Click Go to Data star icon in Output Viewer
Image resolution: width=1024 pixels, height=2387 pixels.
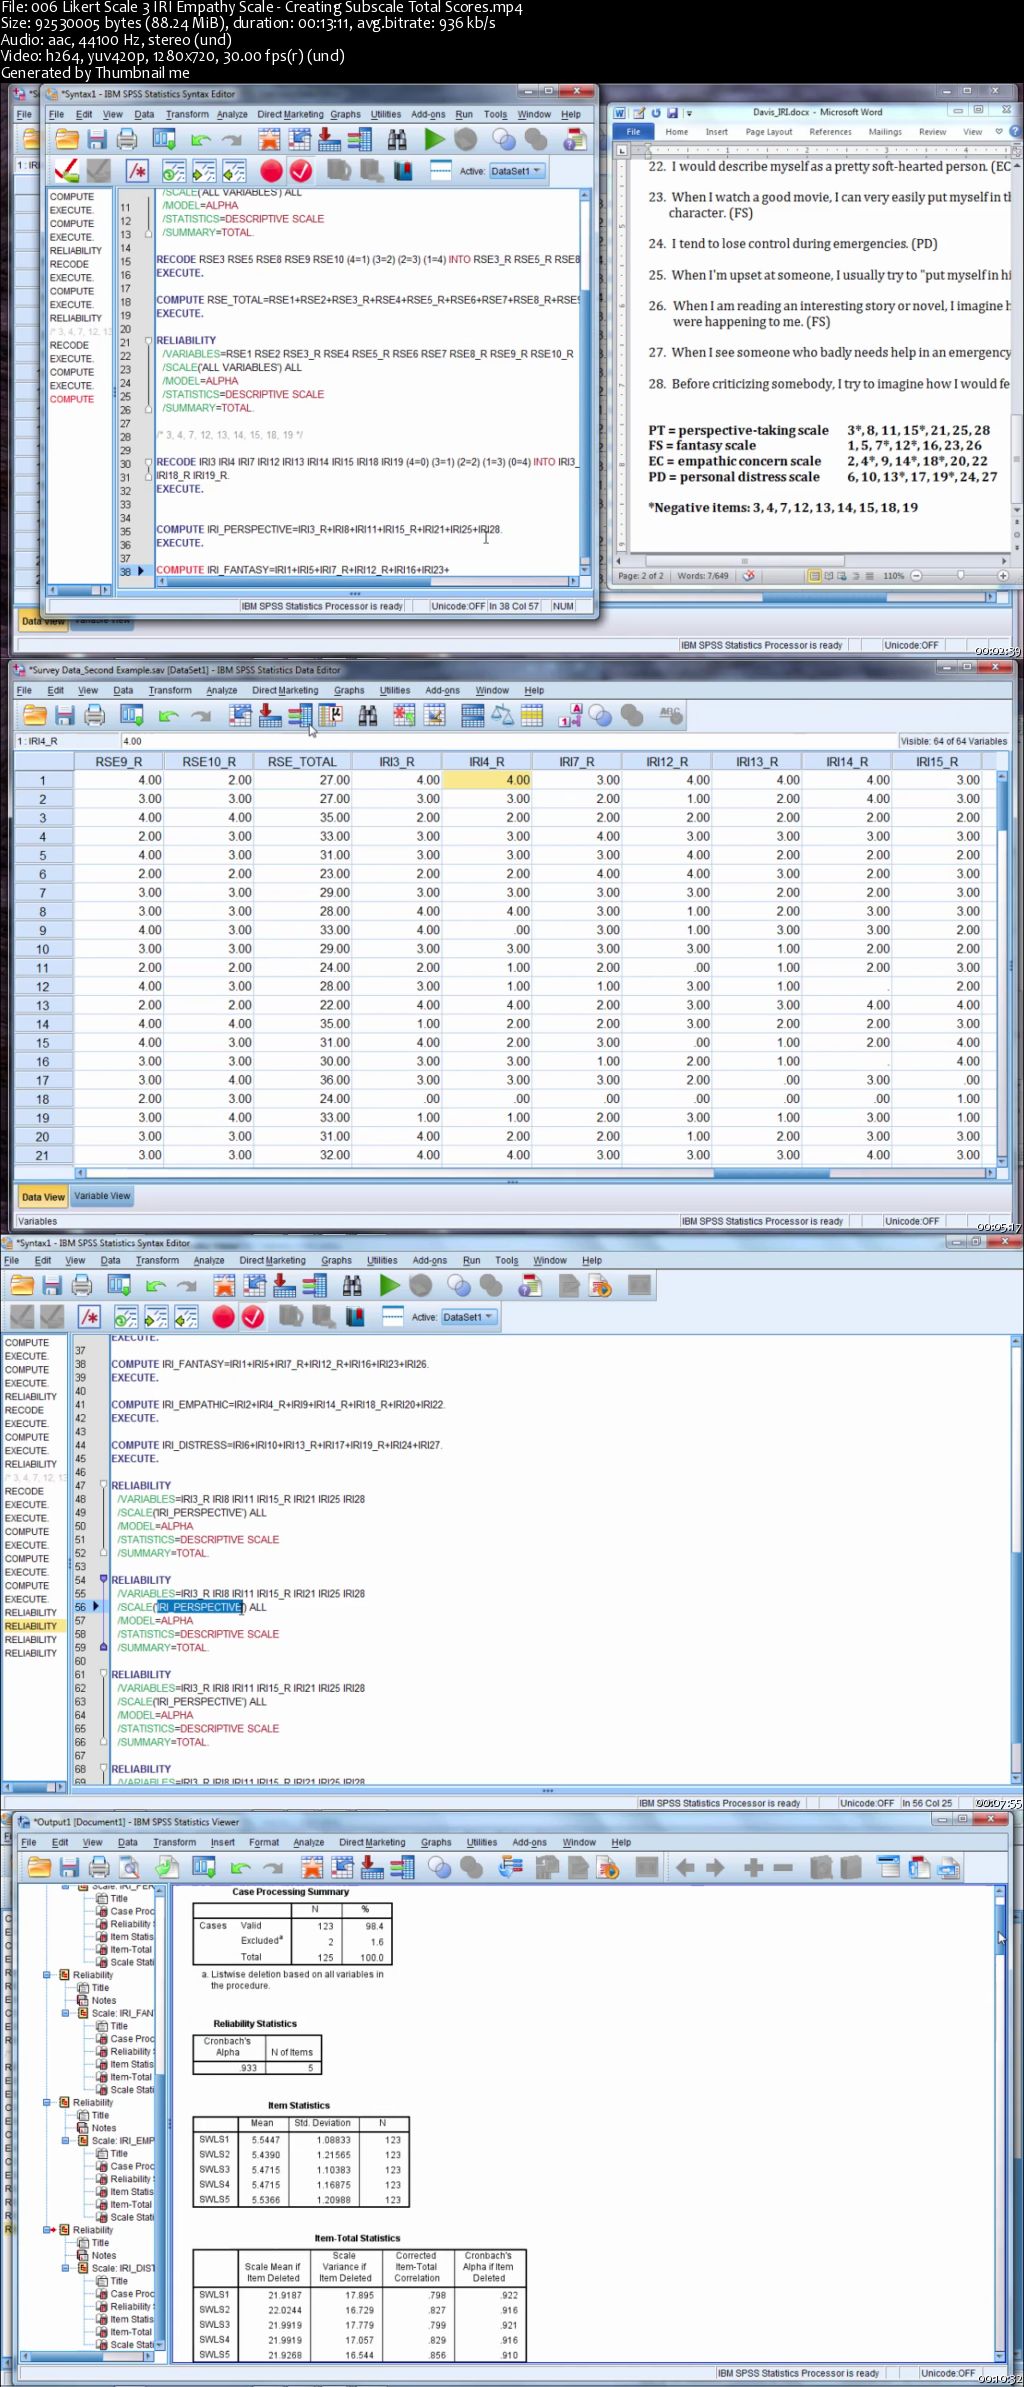pyautogui.click(x=312, y=1867)
